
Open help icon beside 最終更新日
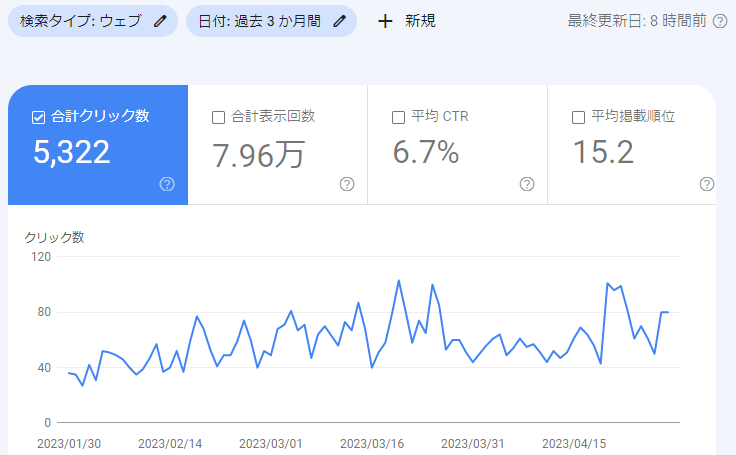[x=720, y=21]
